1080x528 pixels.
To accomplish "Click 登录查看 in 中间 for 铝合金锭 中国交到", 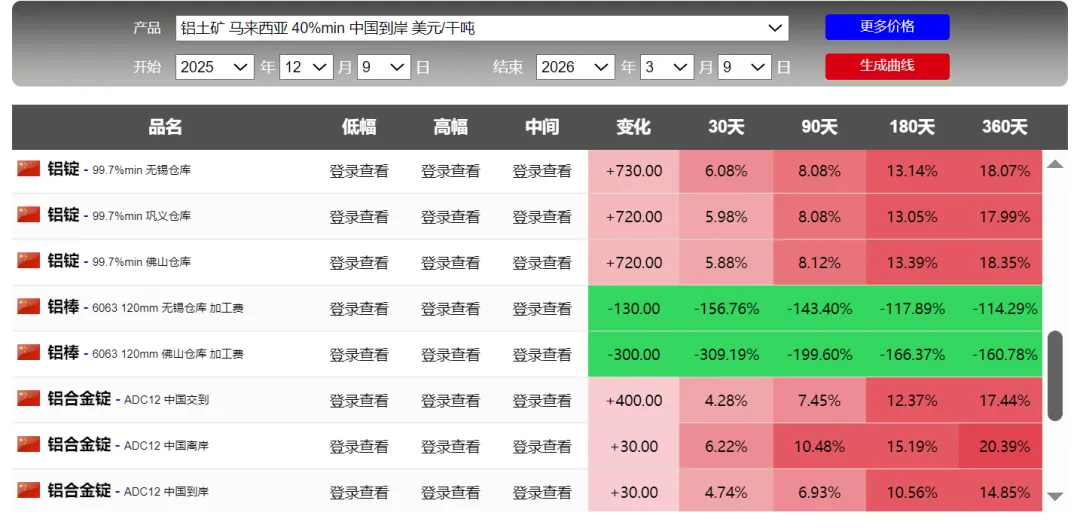I will coord(542,401).
